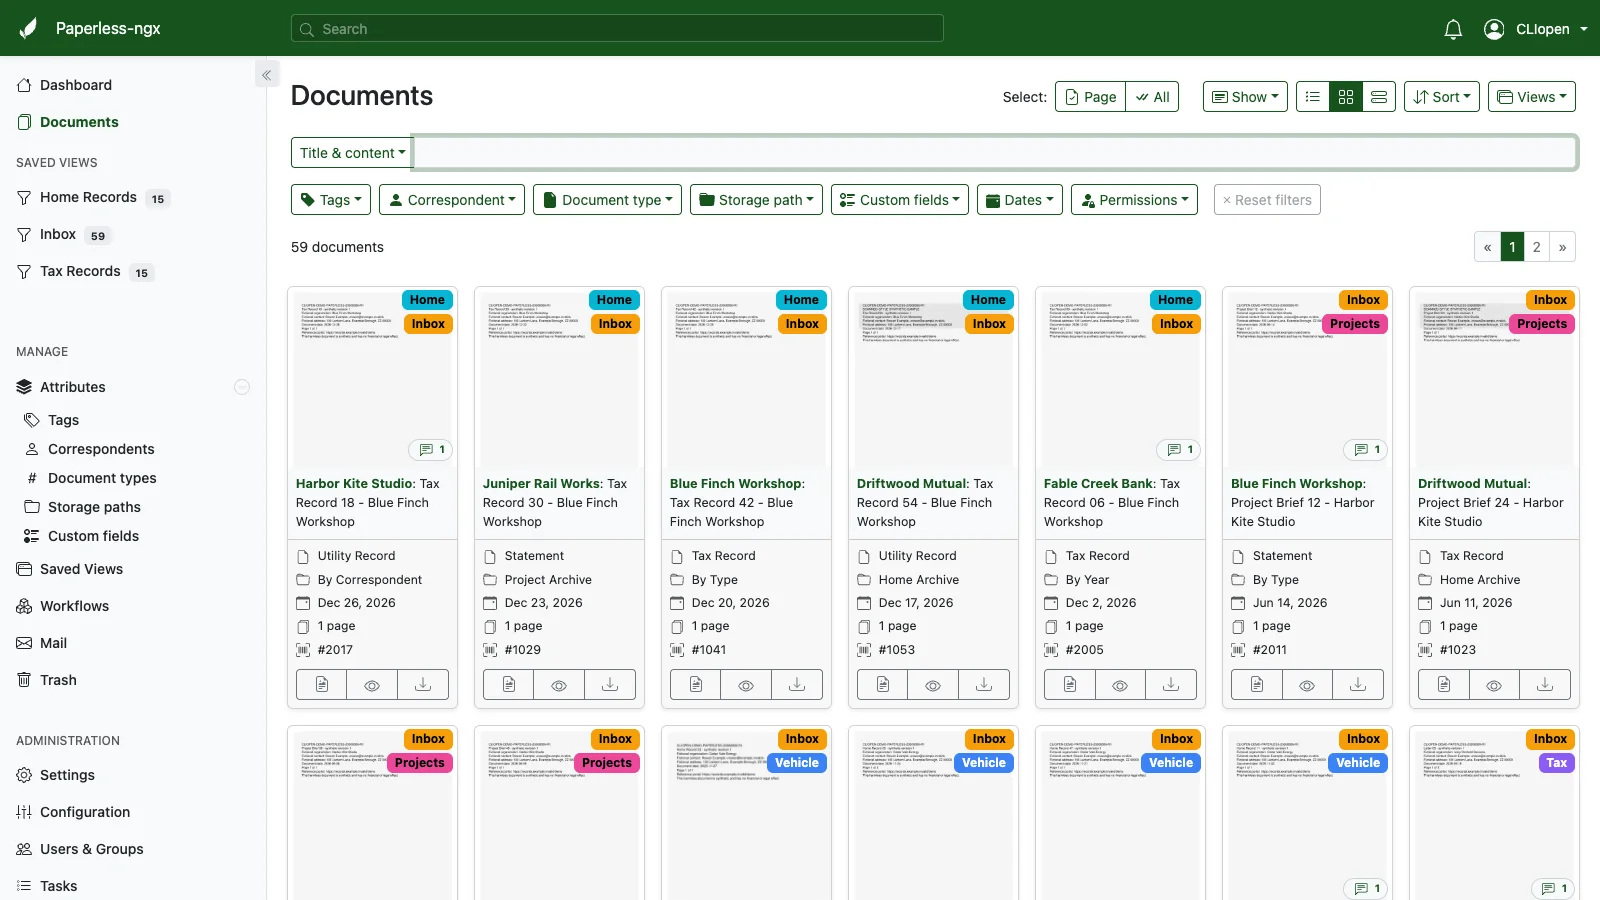Download document #1053
Image resolution: width=1600 pixels, height=900 pixels.
pos(984,685)
